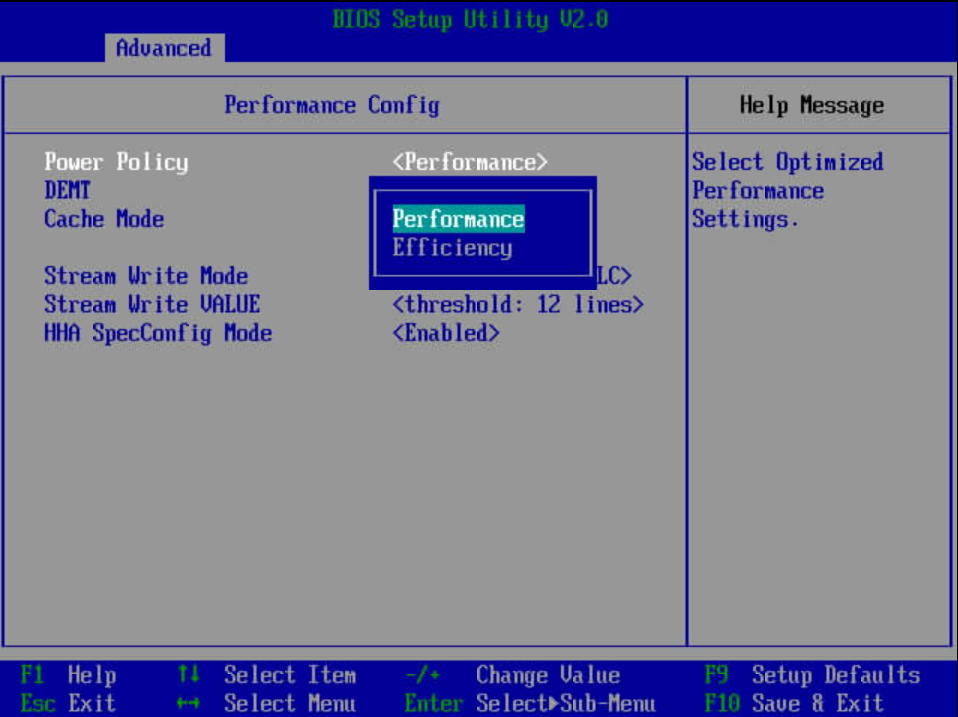
Task: Click Esc Exit in the footer
Action: tap(68, 703)
